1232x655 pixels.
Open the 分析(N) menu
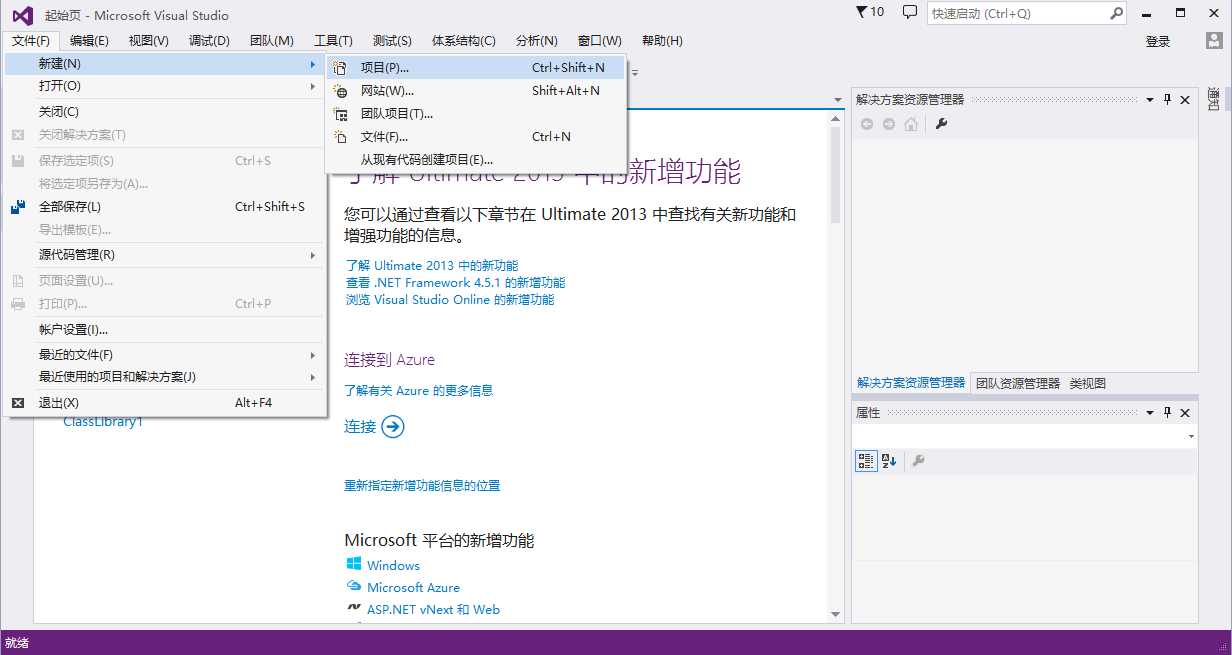point(537,41)
